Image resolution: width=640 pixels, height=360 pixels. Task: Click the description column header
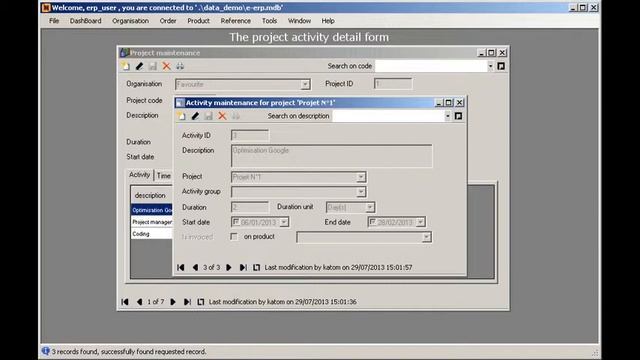click(x=152, y=195)
